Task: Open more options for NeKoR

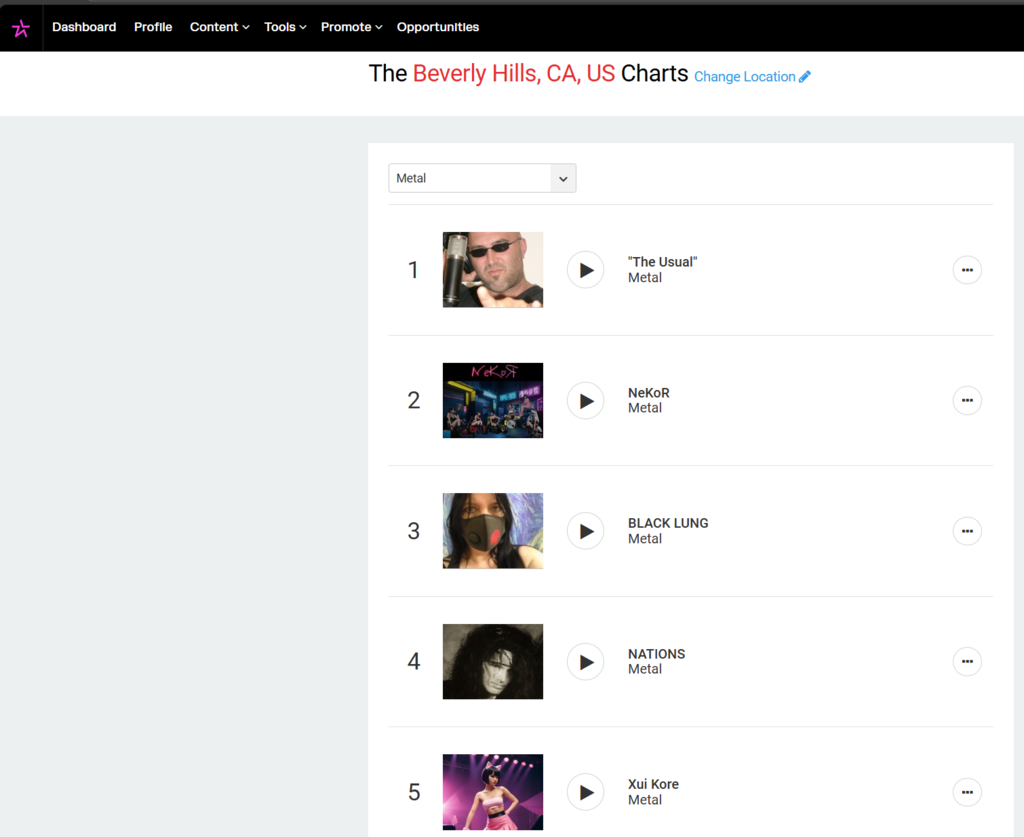Action: point(967,401)
